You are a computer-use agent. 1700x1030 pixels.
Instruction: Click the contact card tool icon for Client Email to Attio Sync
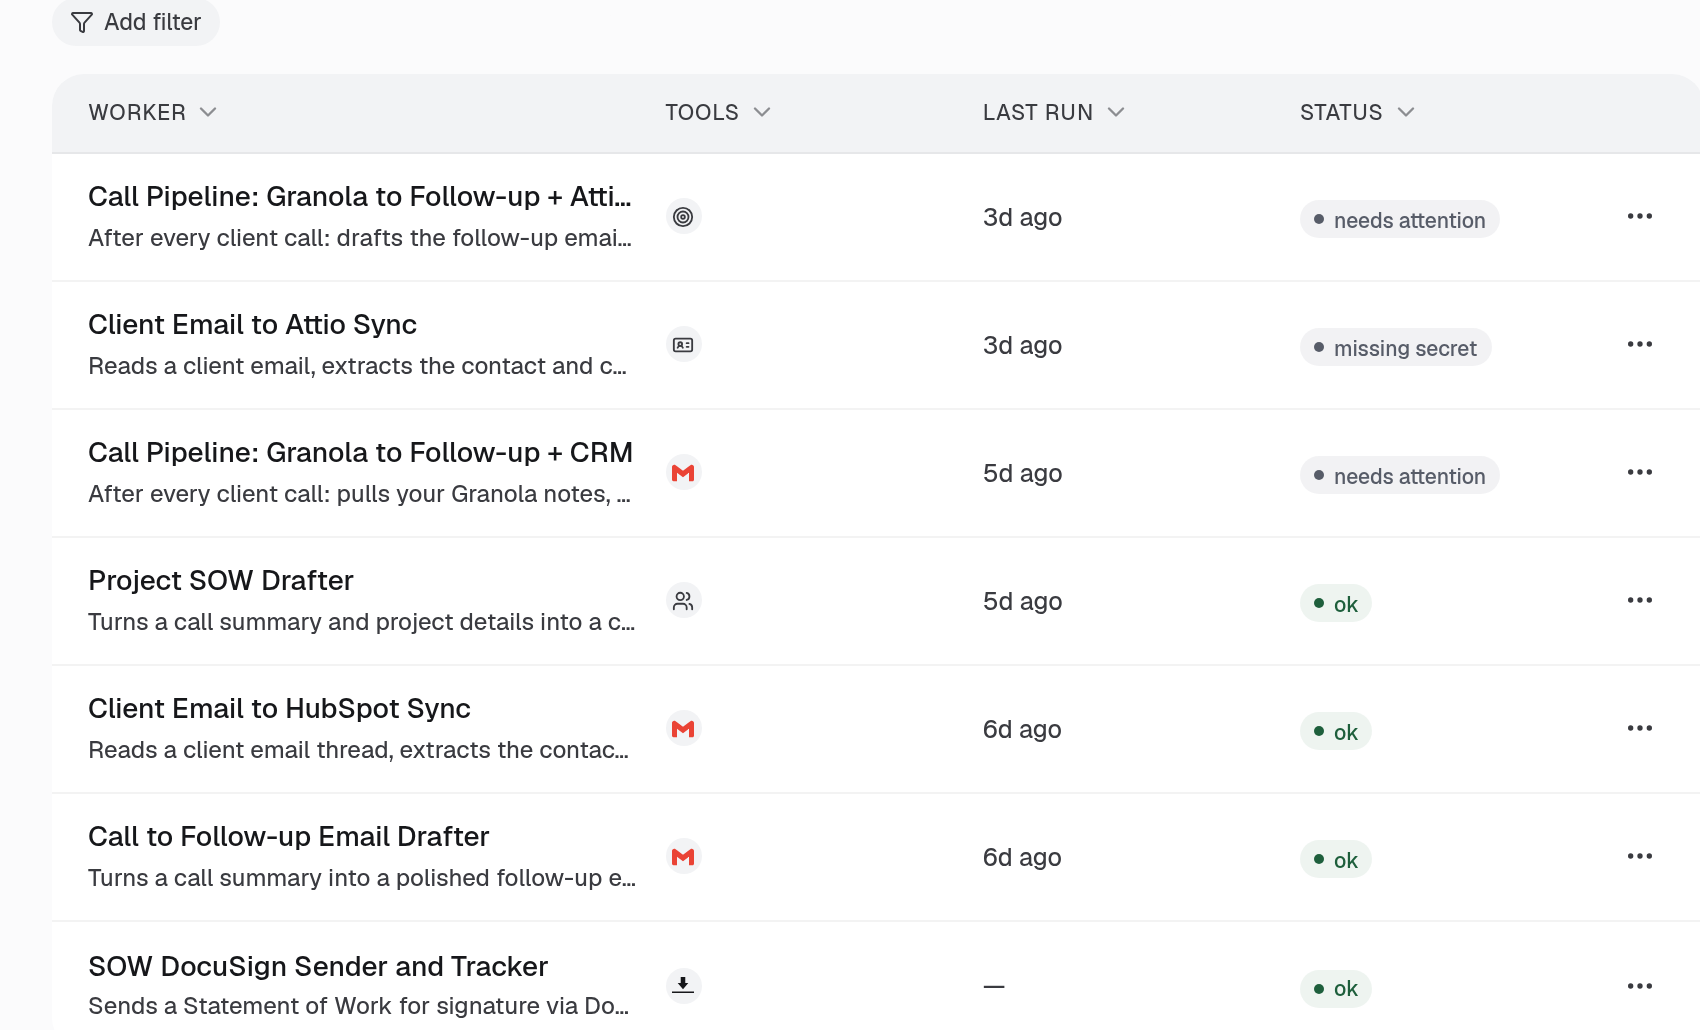683,345
